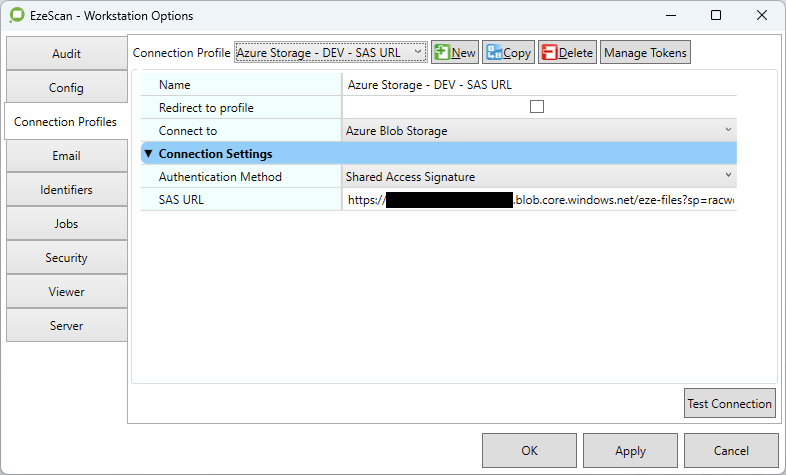Expand the Connect to dropdown
Image resolution: width=786 pixels, height=475 pixels.
pos(538,131)
